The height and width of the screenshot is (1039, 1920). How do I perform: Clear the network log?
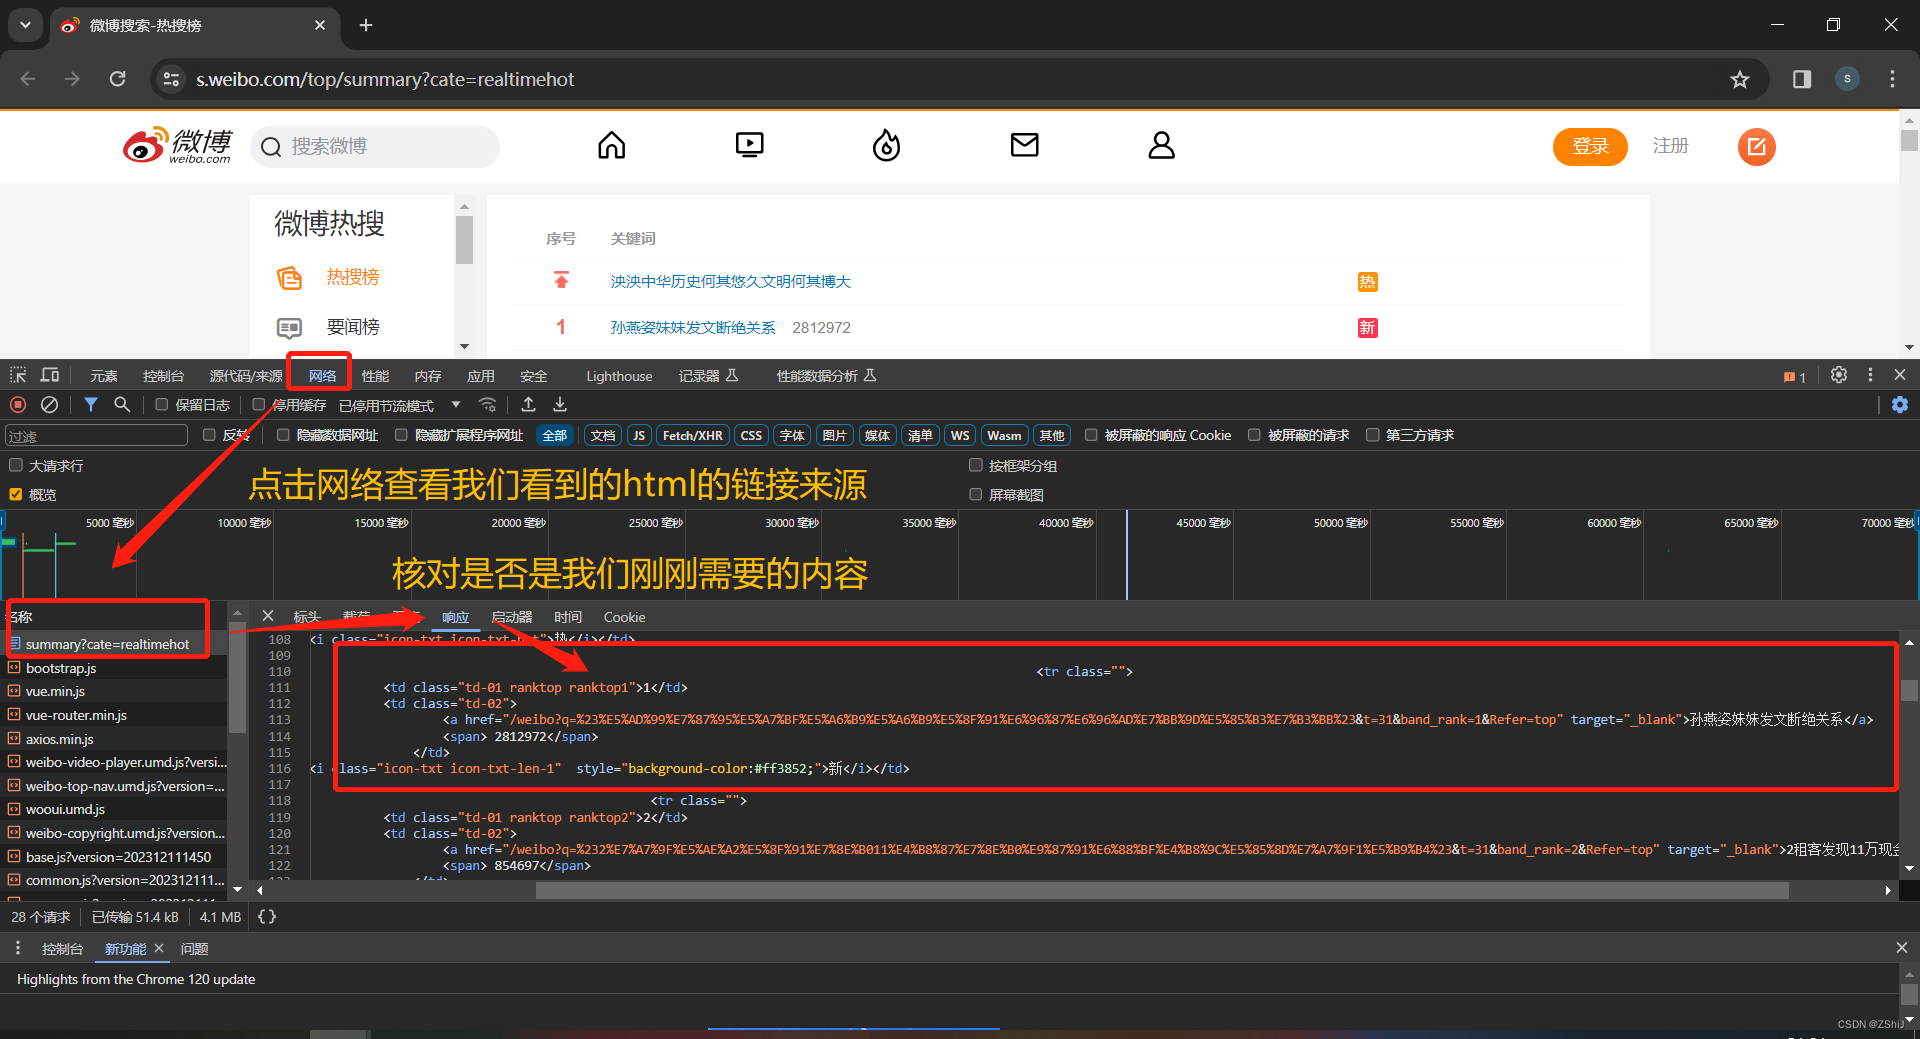tap(49, 405)
